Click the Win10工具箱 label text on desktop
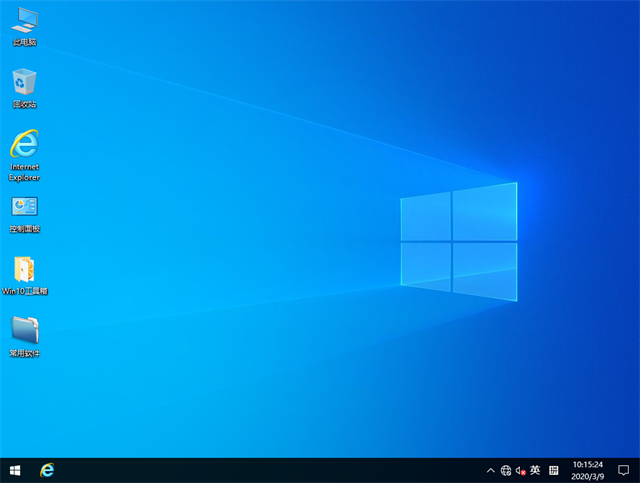Screen dimensions: 640x483 click(25, 291)
